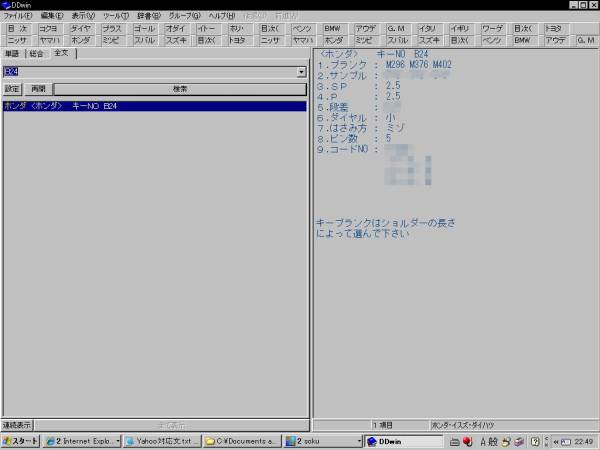Click the taskbar clock showing 22:49
Image resolution: width=600 pixels, height=450 pixels.
coord(584,442)
